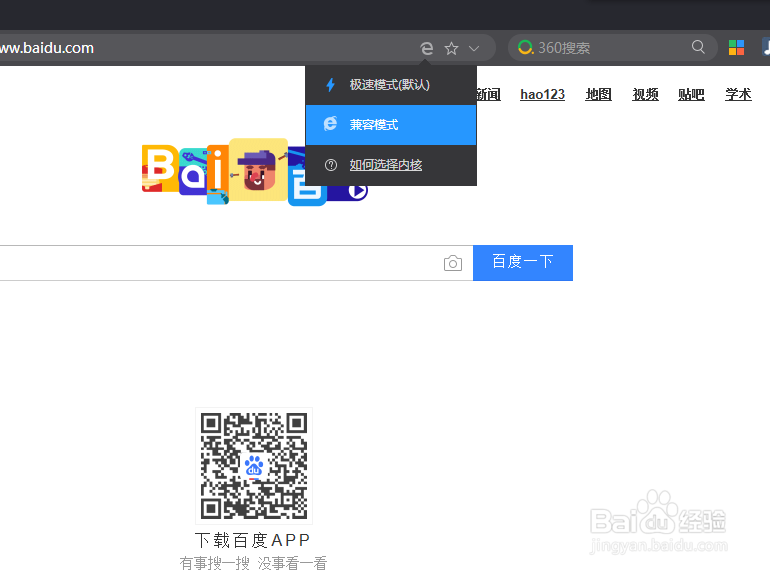770x572 pixels.
Task: Switch to 兼容模式 in the kernel menu
Action: [391, 125]
